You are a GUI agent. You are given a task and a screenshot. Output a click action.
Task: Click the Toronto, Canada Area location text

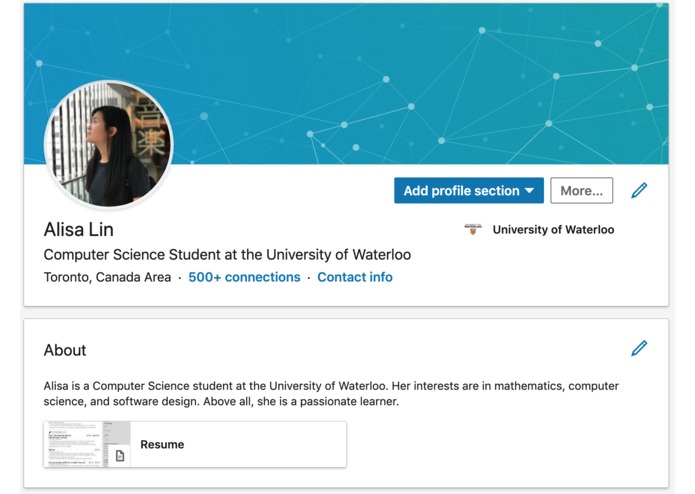tap(107, 277)
